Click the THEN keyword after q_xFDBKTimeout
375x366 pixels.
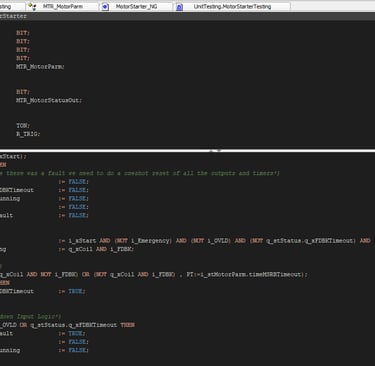(128, 325)
